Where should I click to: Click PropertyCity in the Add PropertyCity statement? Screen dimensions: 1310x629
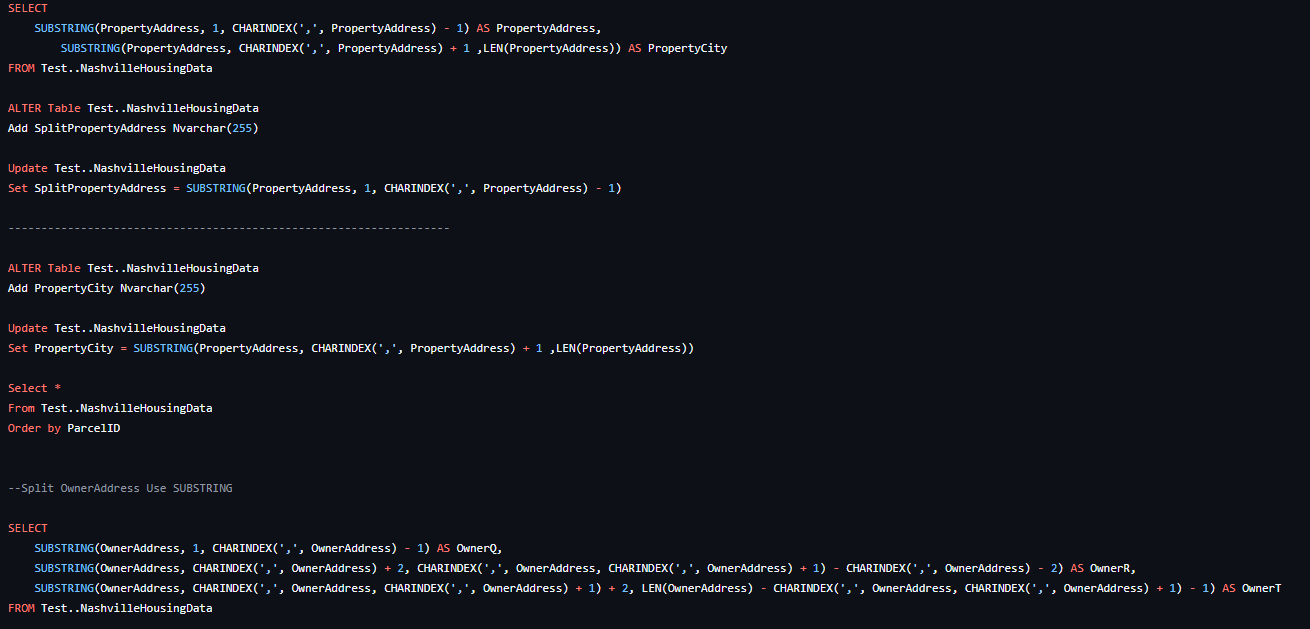pyautogui.click(x=74, y=288)
